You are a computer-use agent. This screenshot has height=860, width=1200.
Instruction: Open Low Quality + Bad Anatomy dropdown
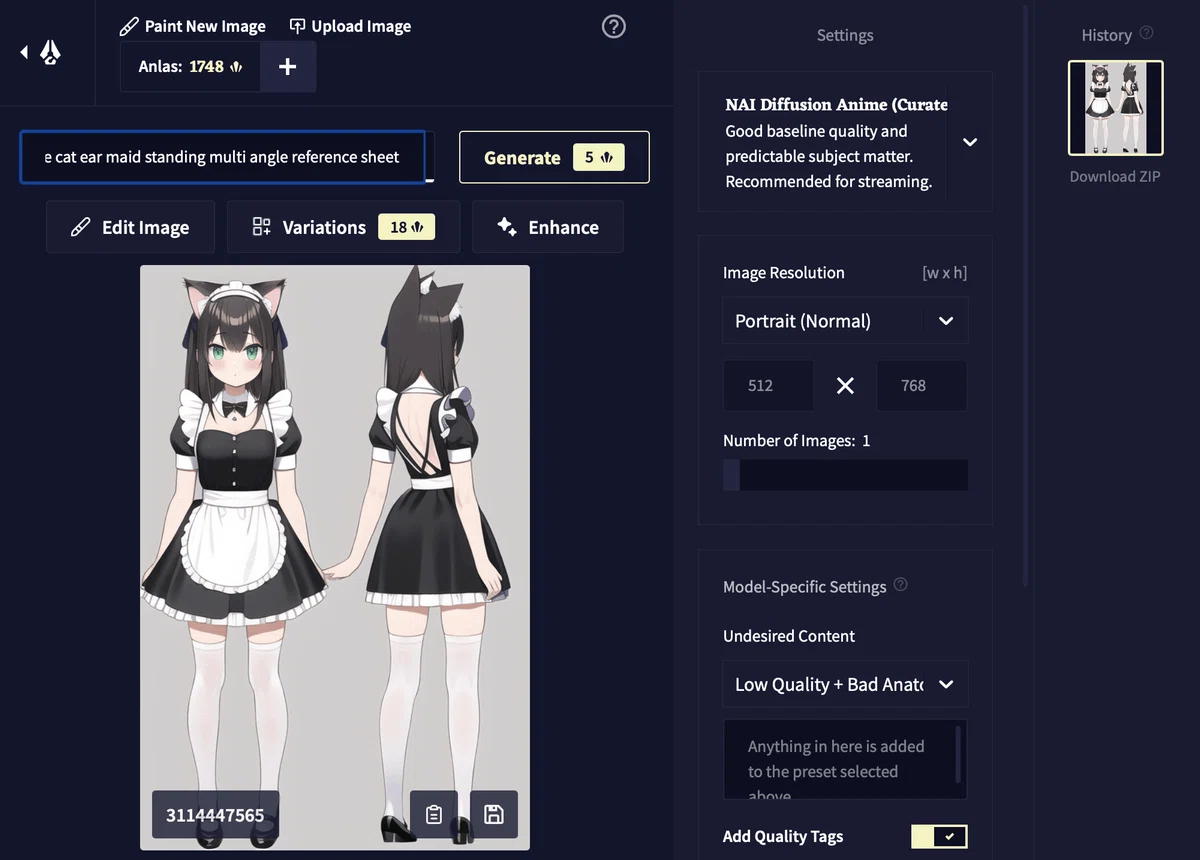845,685
